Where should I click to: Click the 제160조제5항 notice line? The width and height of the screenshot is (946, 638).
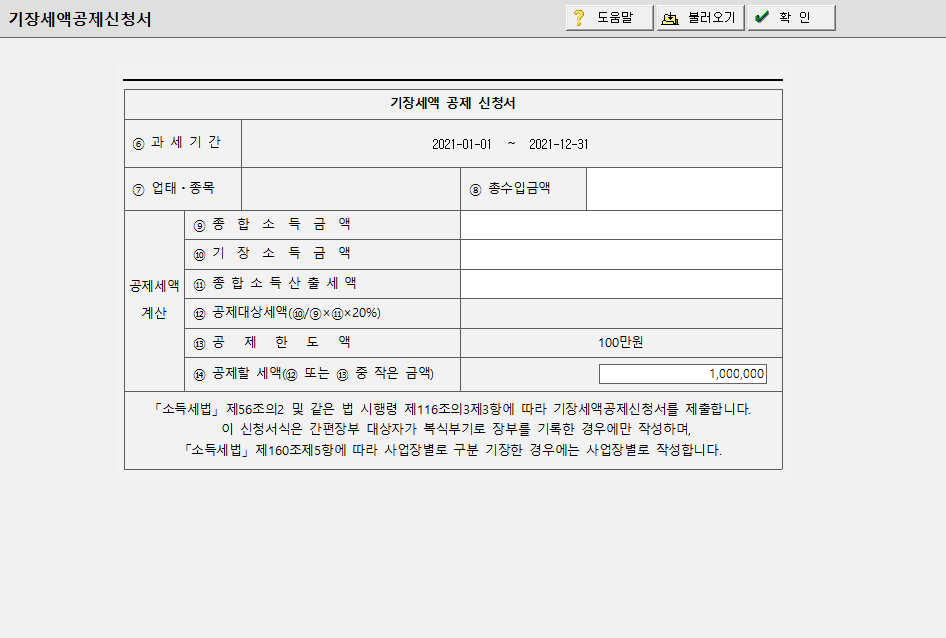click(452, 450)
